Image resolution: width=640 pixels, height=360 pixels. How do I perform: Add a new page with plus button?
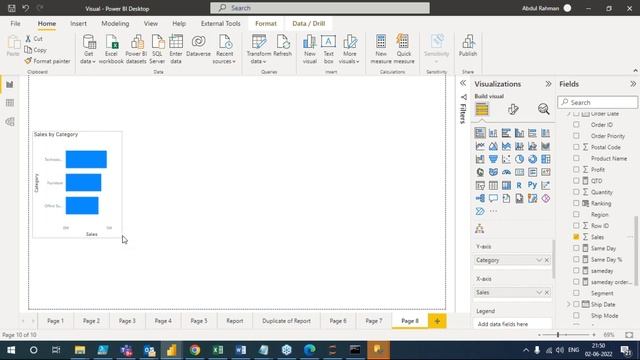437,321
